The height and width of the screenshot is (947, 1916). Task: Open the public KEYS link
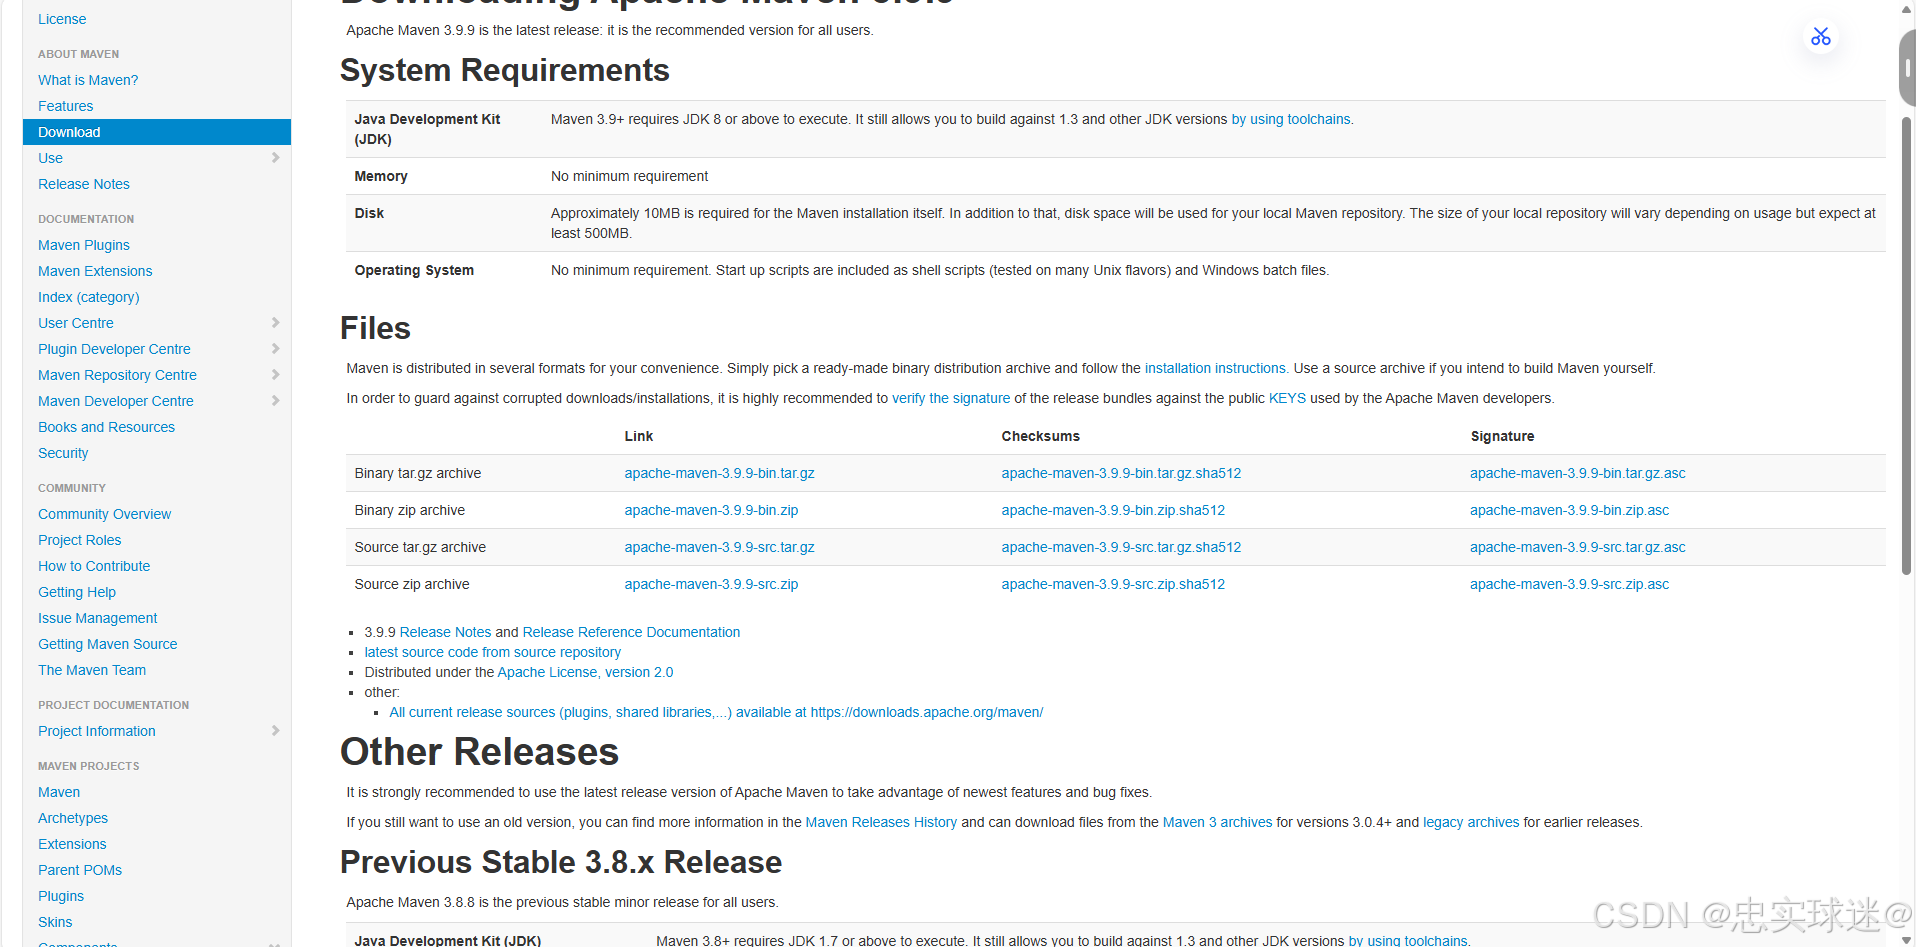click(1287, 398)
